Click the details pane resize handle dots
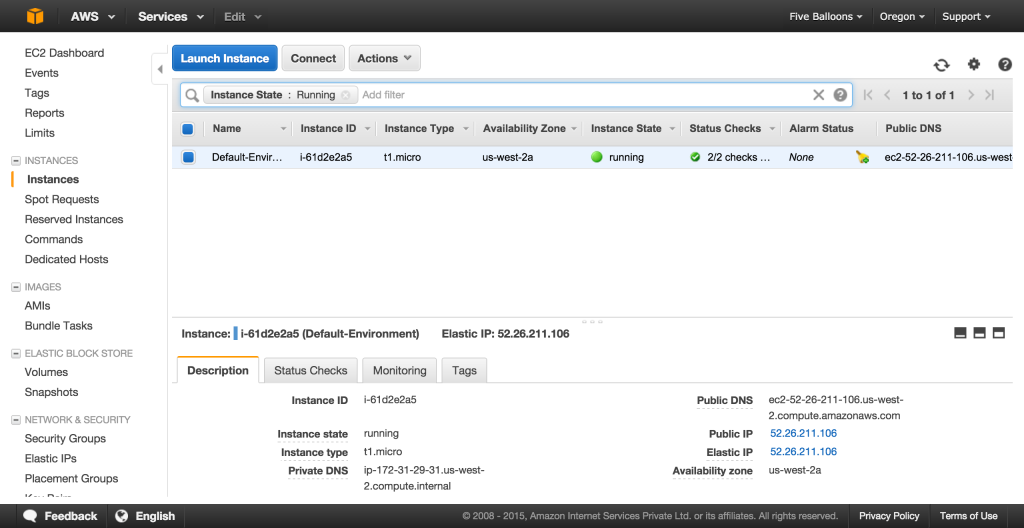The image size is (1024, 528). point(592,322)
